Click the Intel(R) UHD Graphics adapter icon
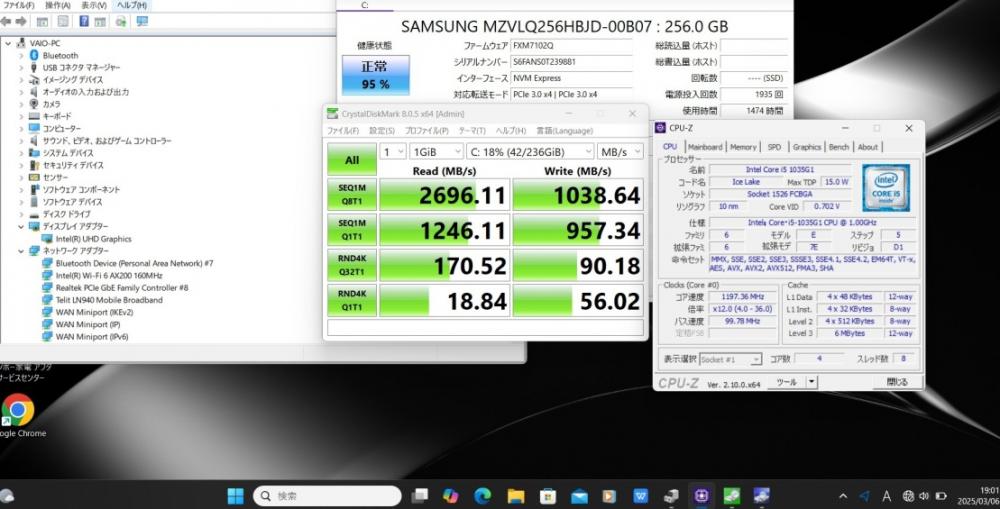This screenshot has height=509, width=1000. tap(47, 239)
